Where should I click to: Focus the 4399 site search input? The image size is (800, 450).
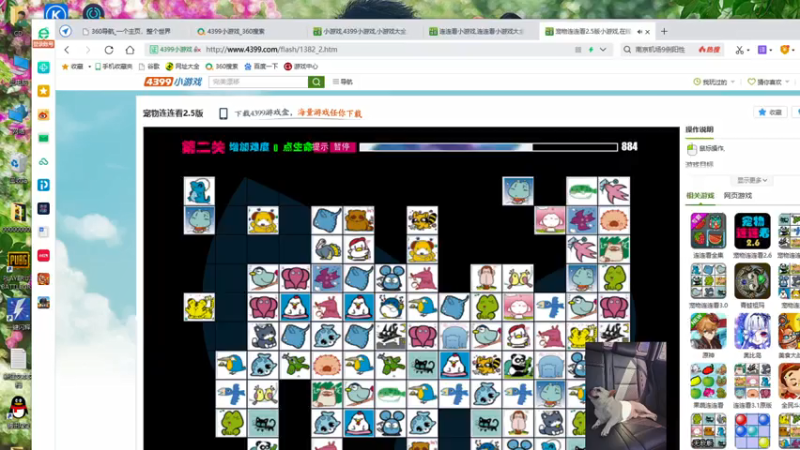pyautogui.click(x=258, y=82)
